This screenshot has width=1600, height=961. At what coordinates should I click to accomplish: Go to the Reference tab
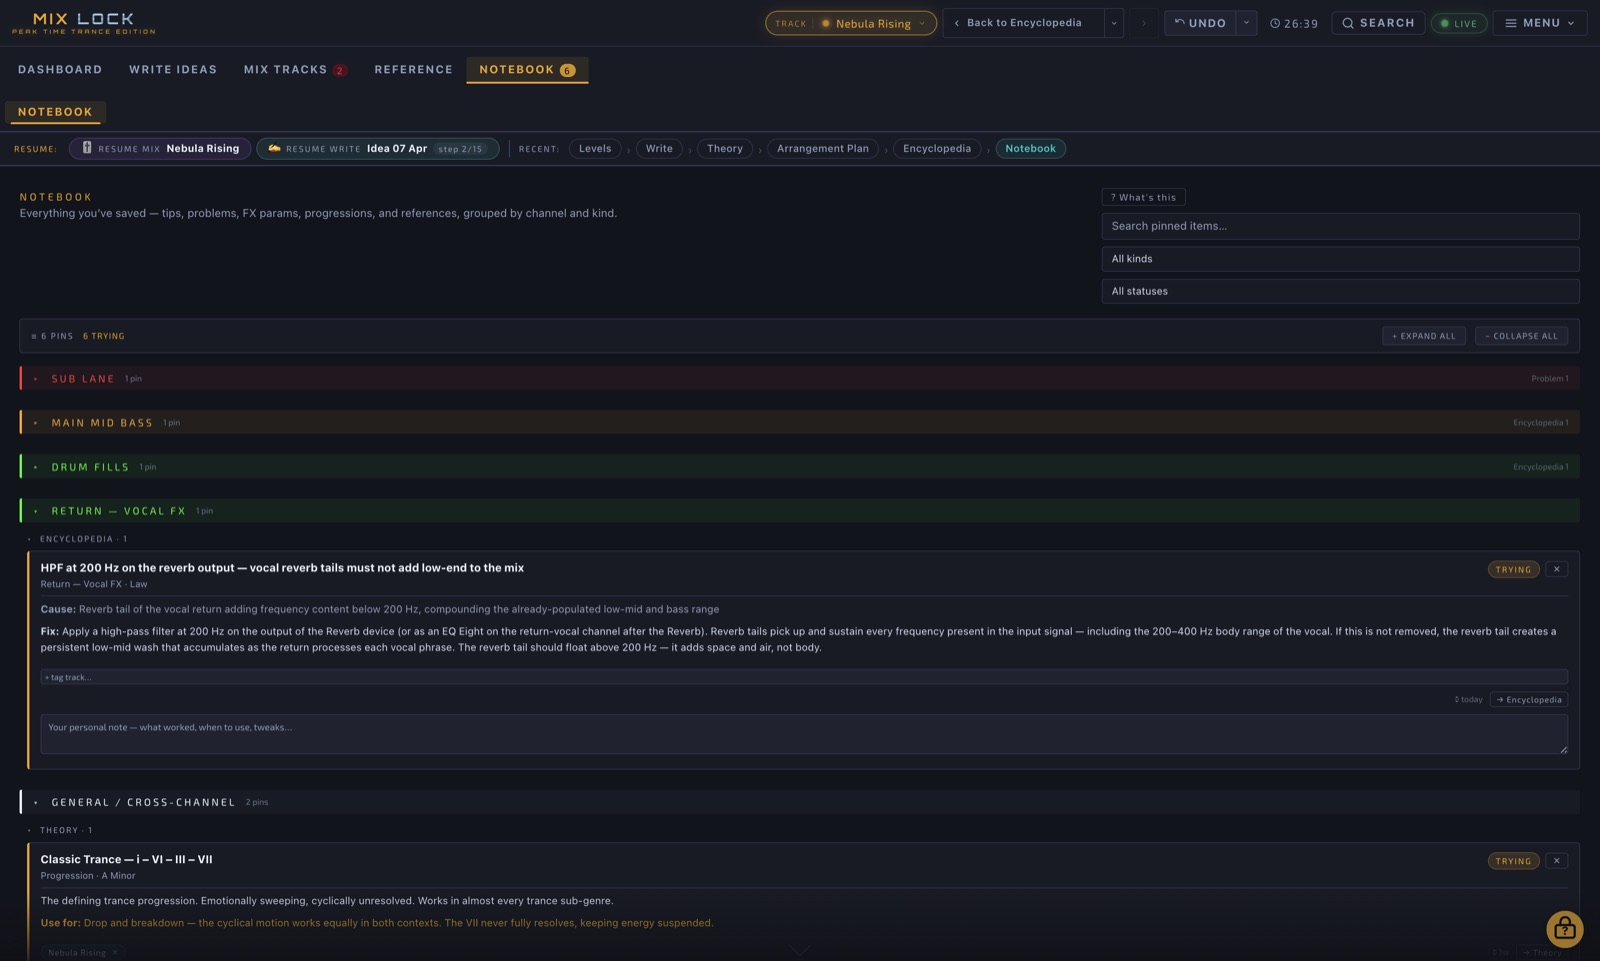coord(413,69)
